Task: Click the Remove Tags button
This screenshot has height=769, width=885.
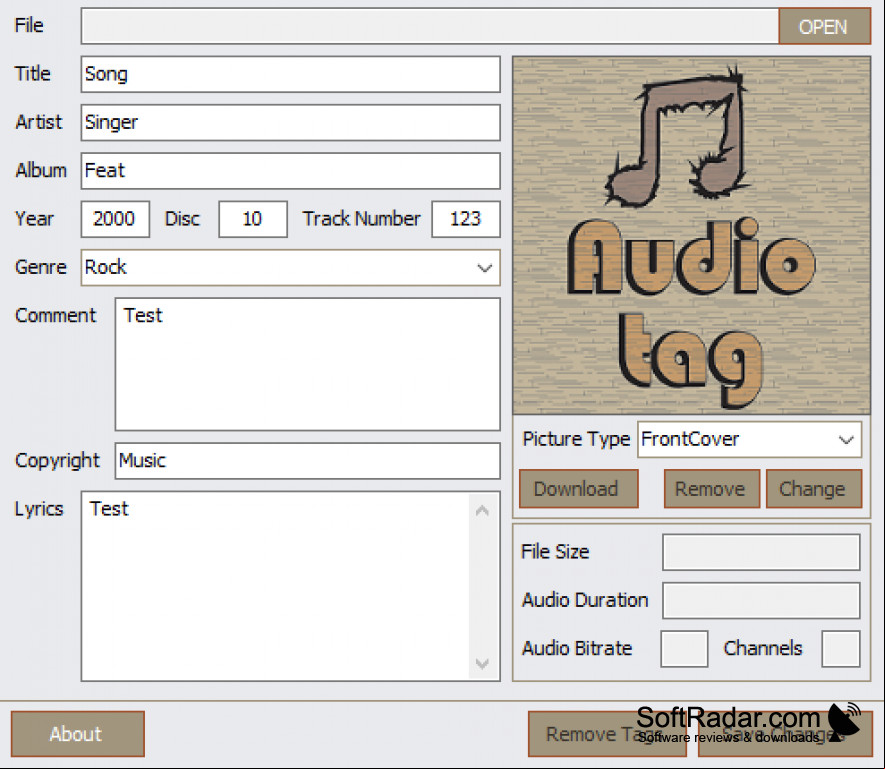Action: [607, 734]
